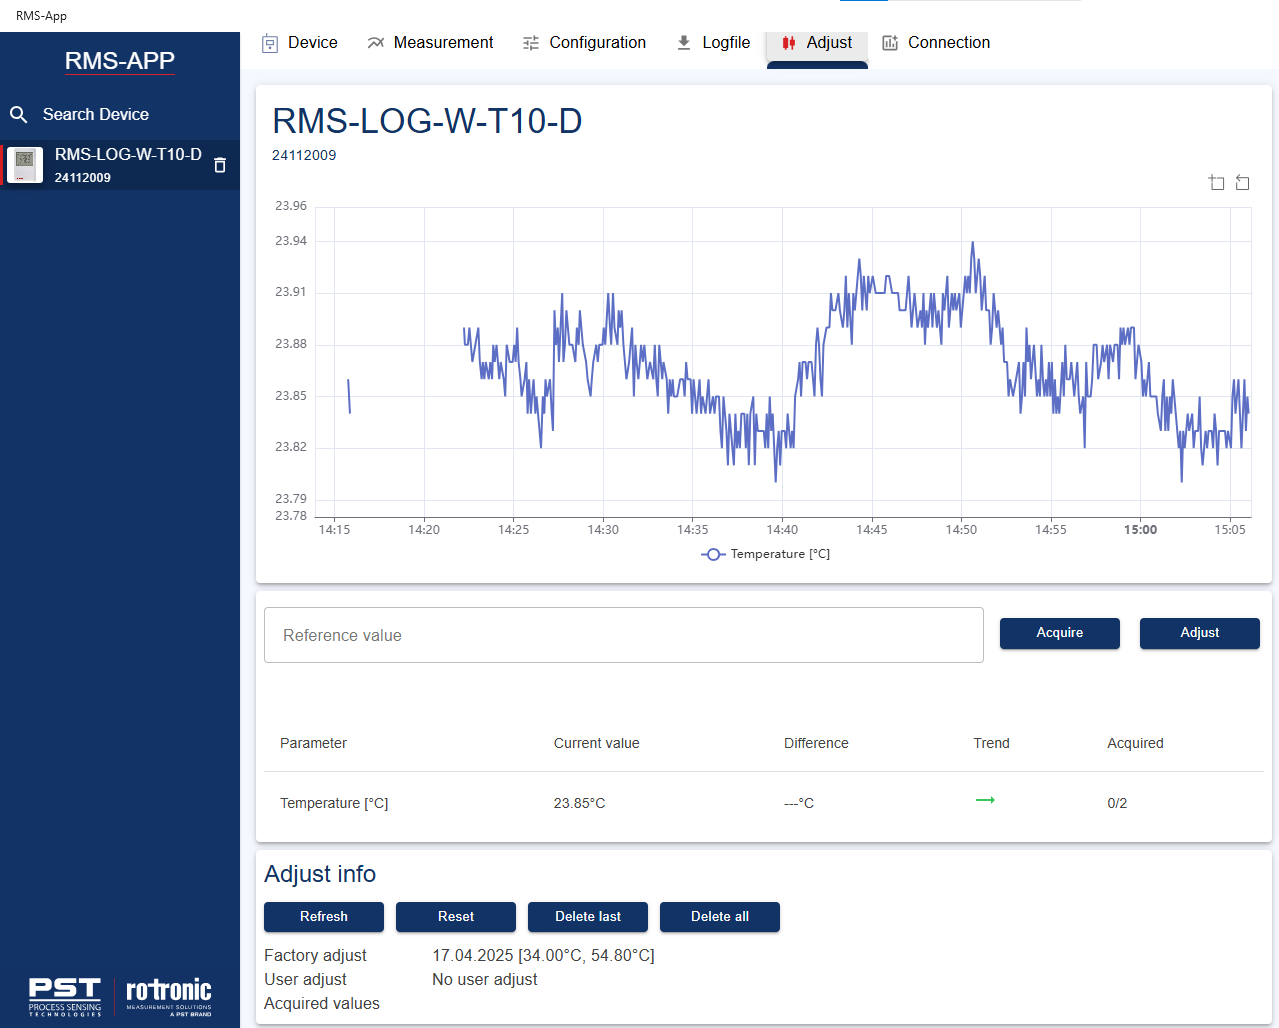This screenshot has width=1279, height=1028.
Task: Click the Parameter column header
Action: 313,743
